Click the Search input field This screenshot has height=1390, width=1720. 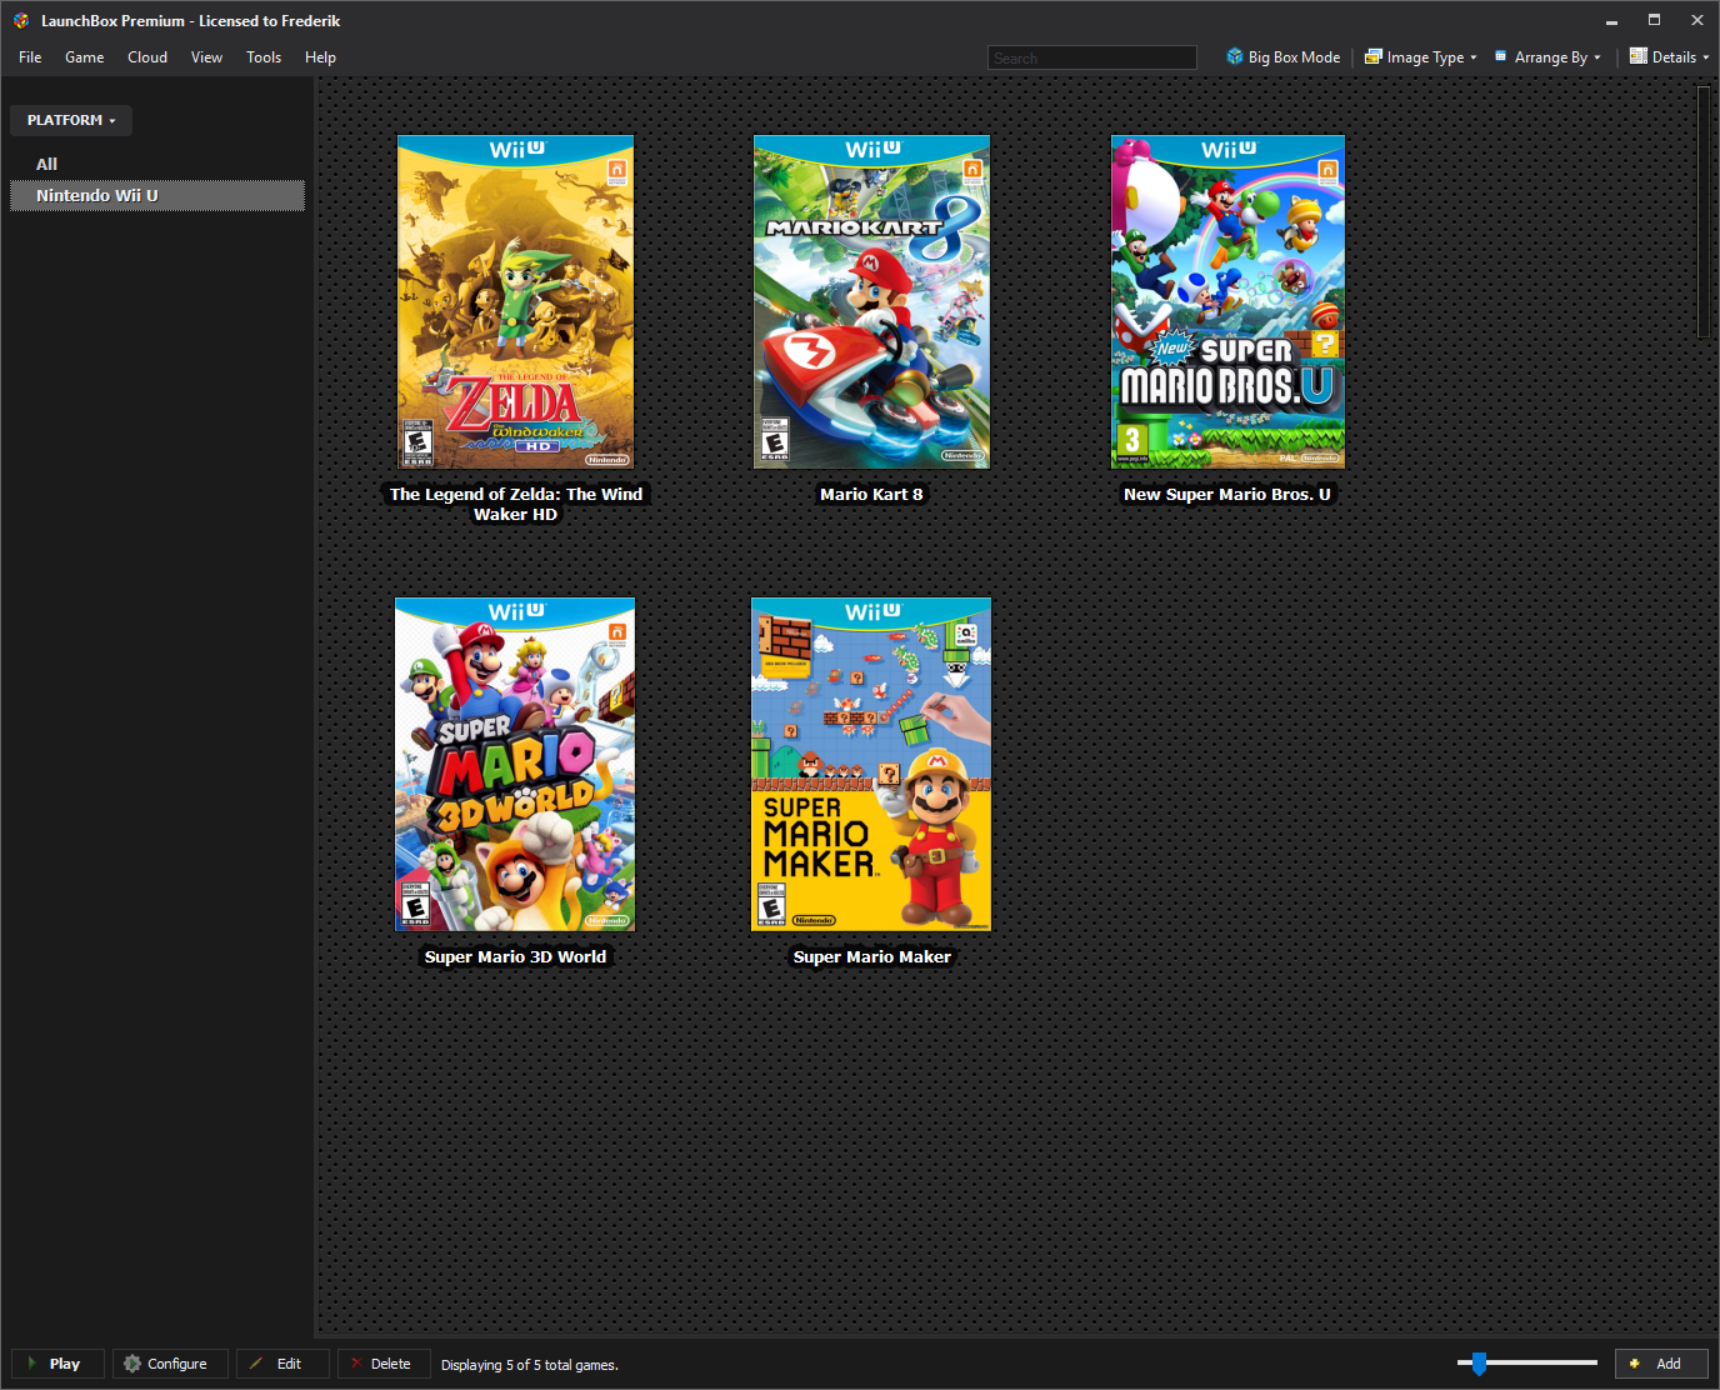[x=1092, y=58]
